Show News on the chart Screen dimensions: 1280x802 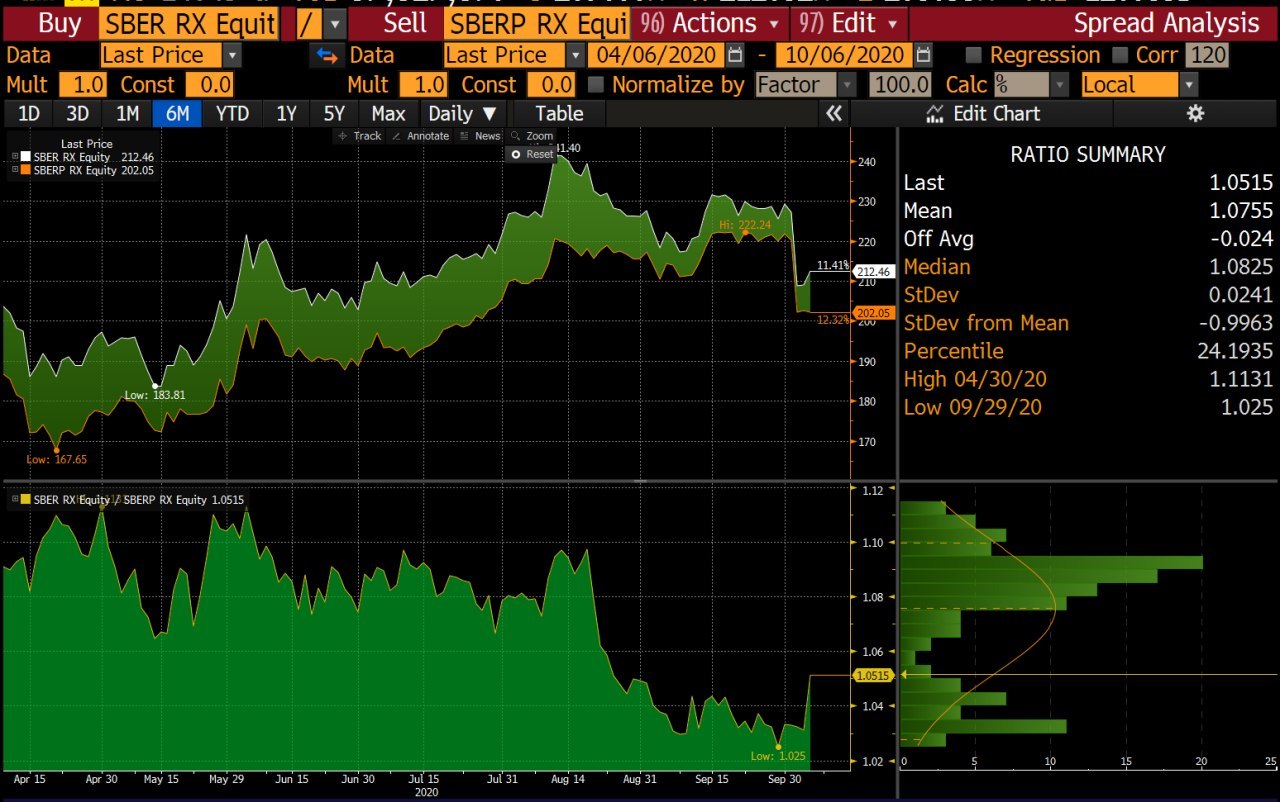pyautogui.click(x=480, y=136)
